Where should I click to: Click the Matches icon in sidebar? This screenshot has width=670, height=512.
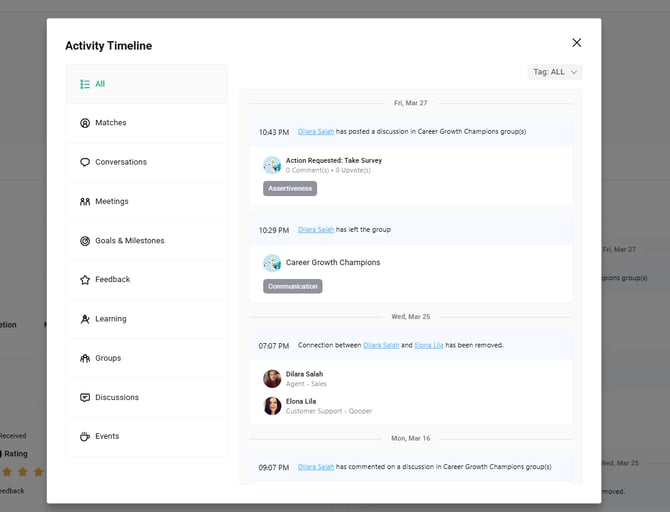[85, 123]
